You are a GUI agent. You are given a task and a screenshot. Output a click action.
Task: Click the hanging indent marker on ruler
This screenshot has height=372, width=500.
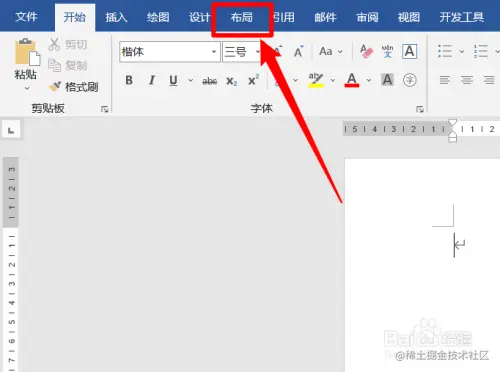coord(452,134)
